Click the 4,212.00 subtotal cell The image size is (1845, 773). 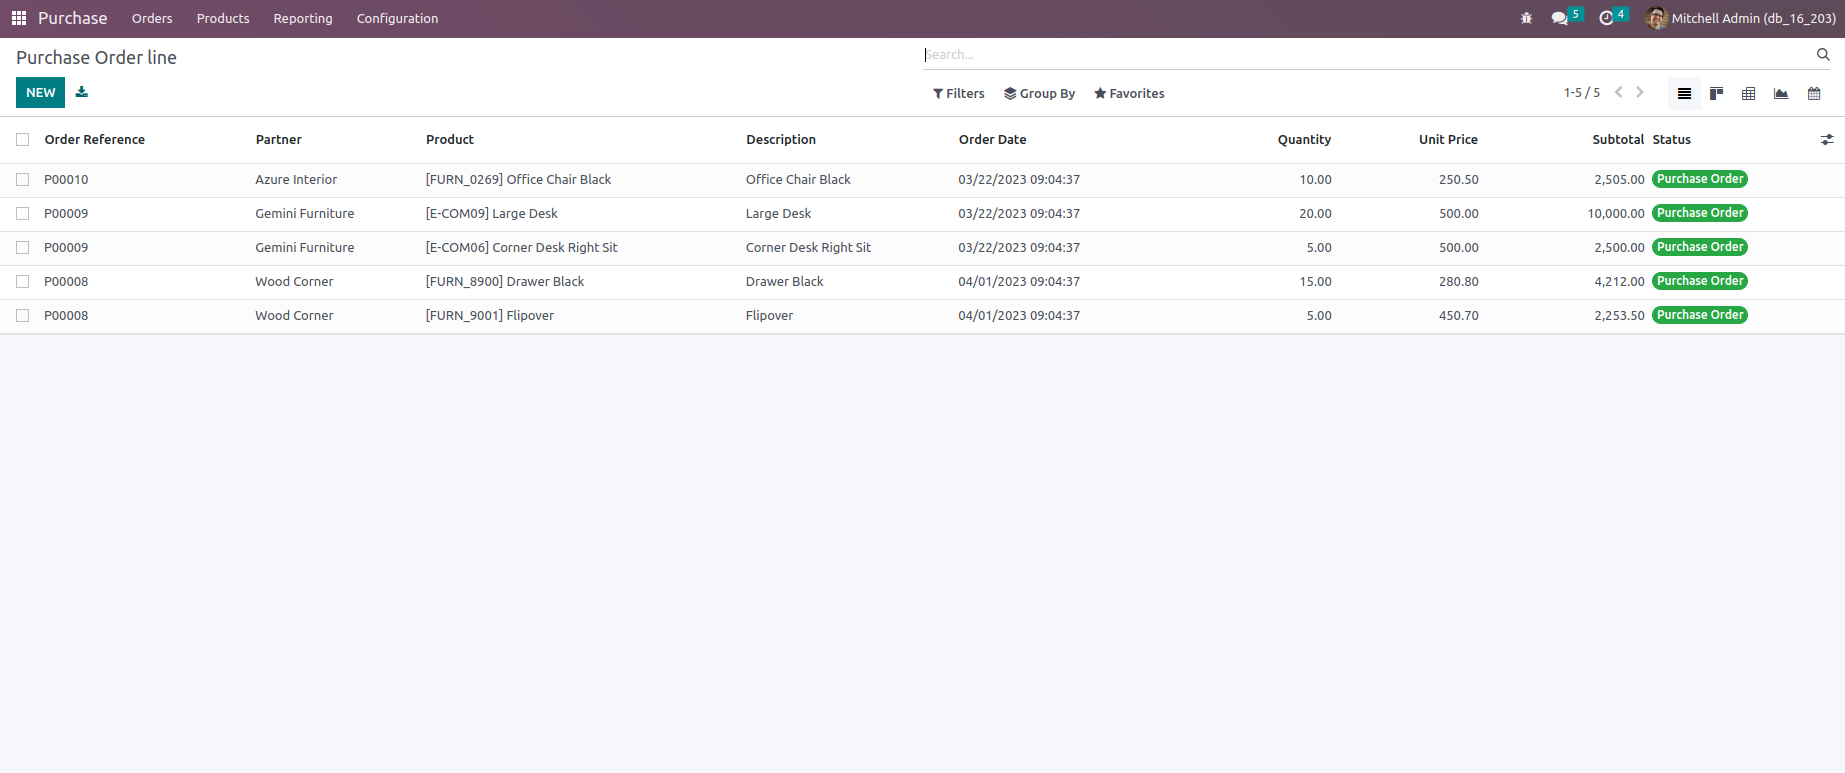pos(1620,282)
